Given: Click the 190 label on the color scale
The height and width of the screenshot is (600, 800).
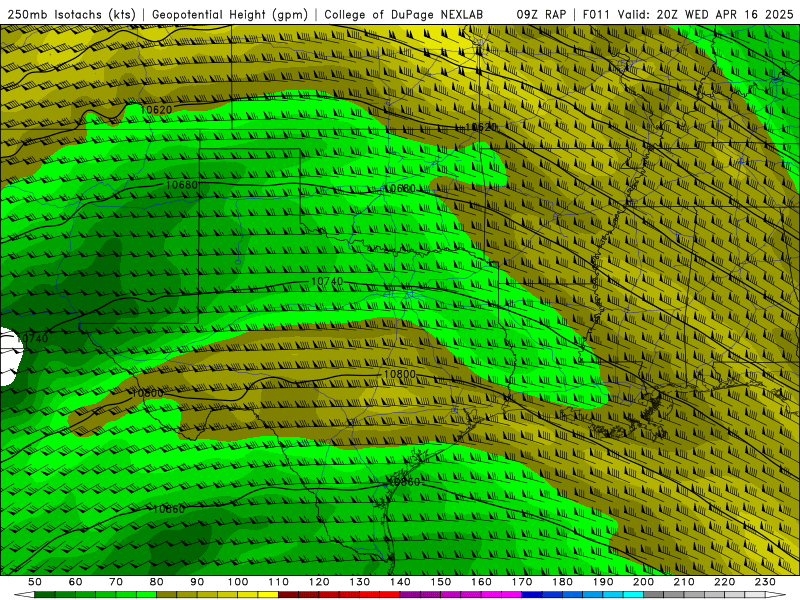Looking at the screenshot, I should (603, 582).
